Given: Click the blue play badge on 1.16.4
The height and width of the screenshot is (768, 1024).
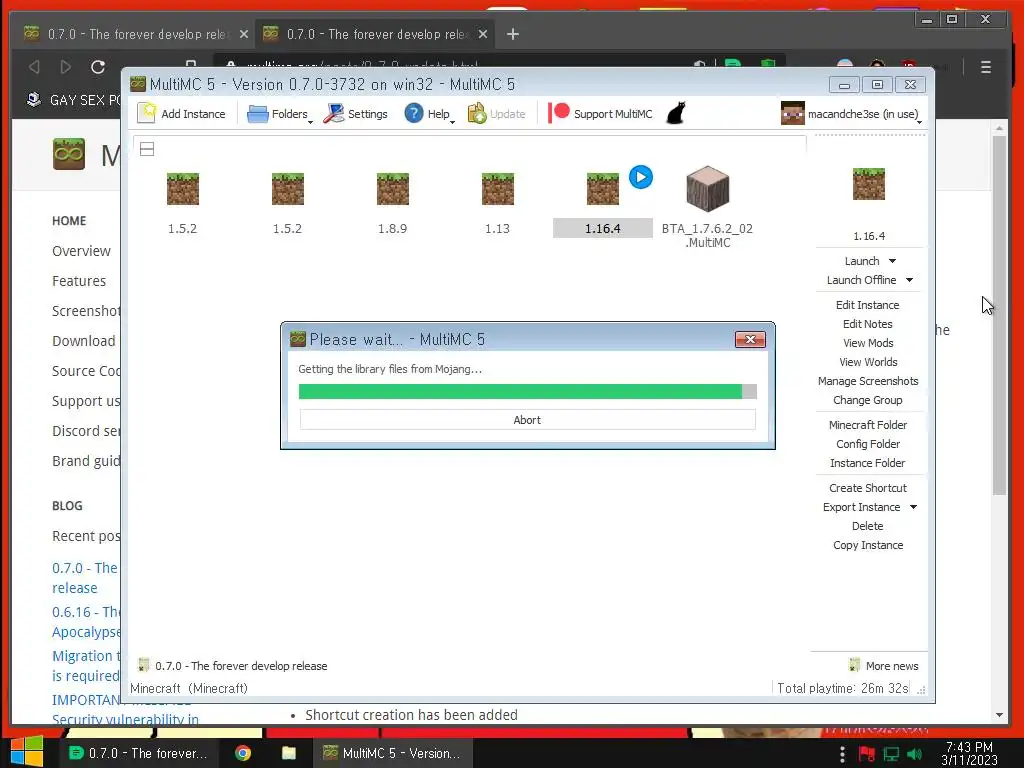Looking at the screenshot, I should pos(641,177).
